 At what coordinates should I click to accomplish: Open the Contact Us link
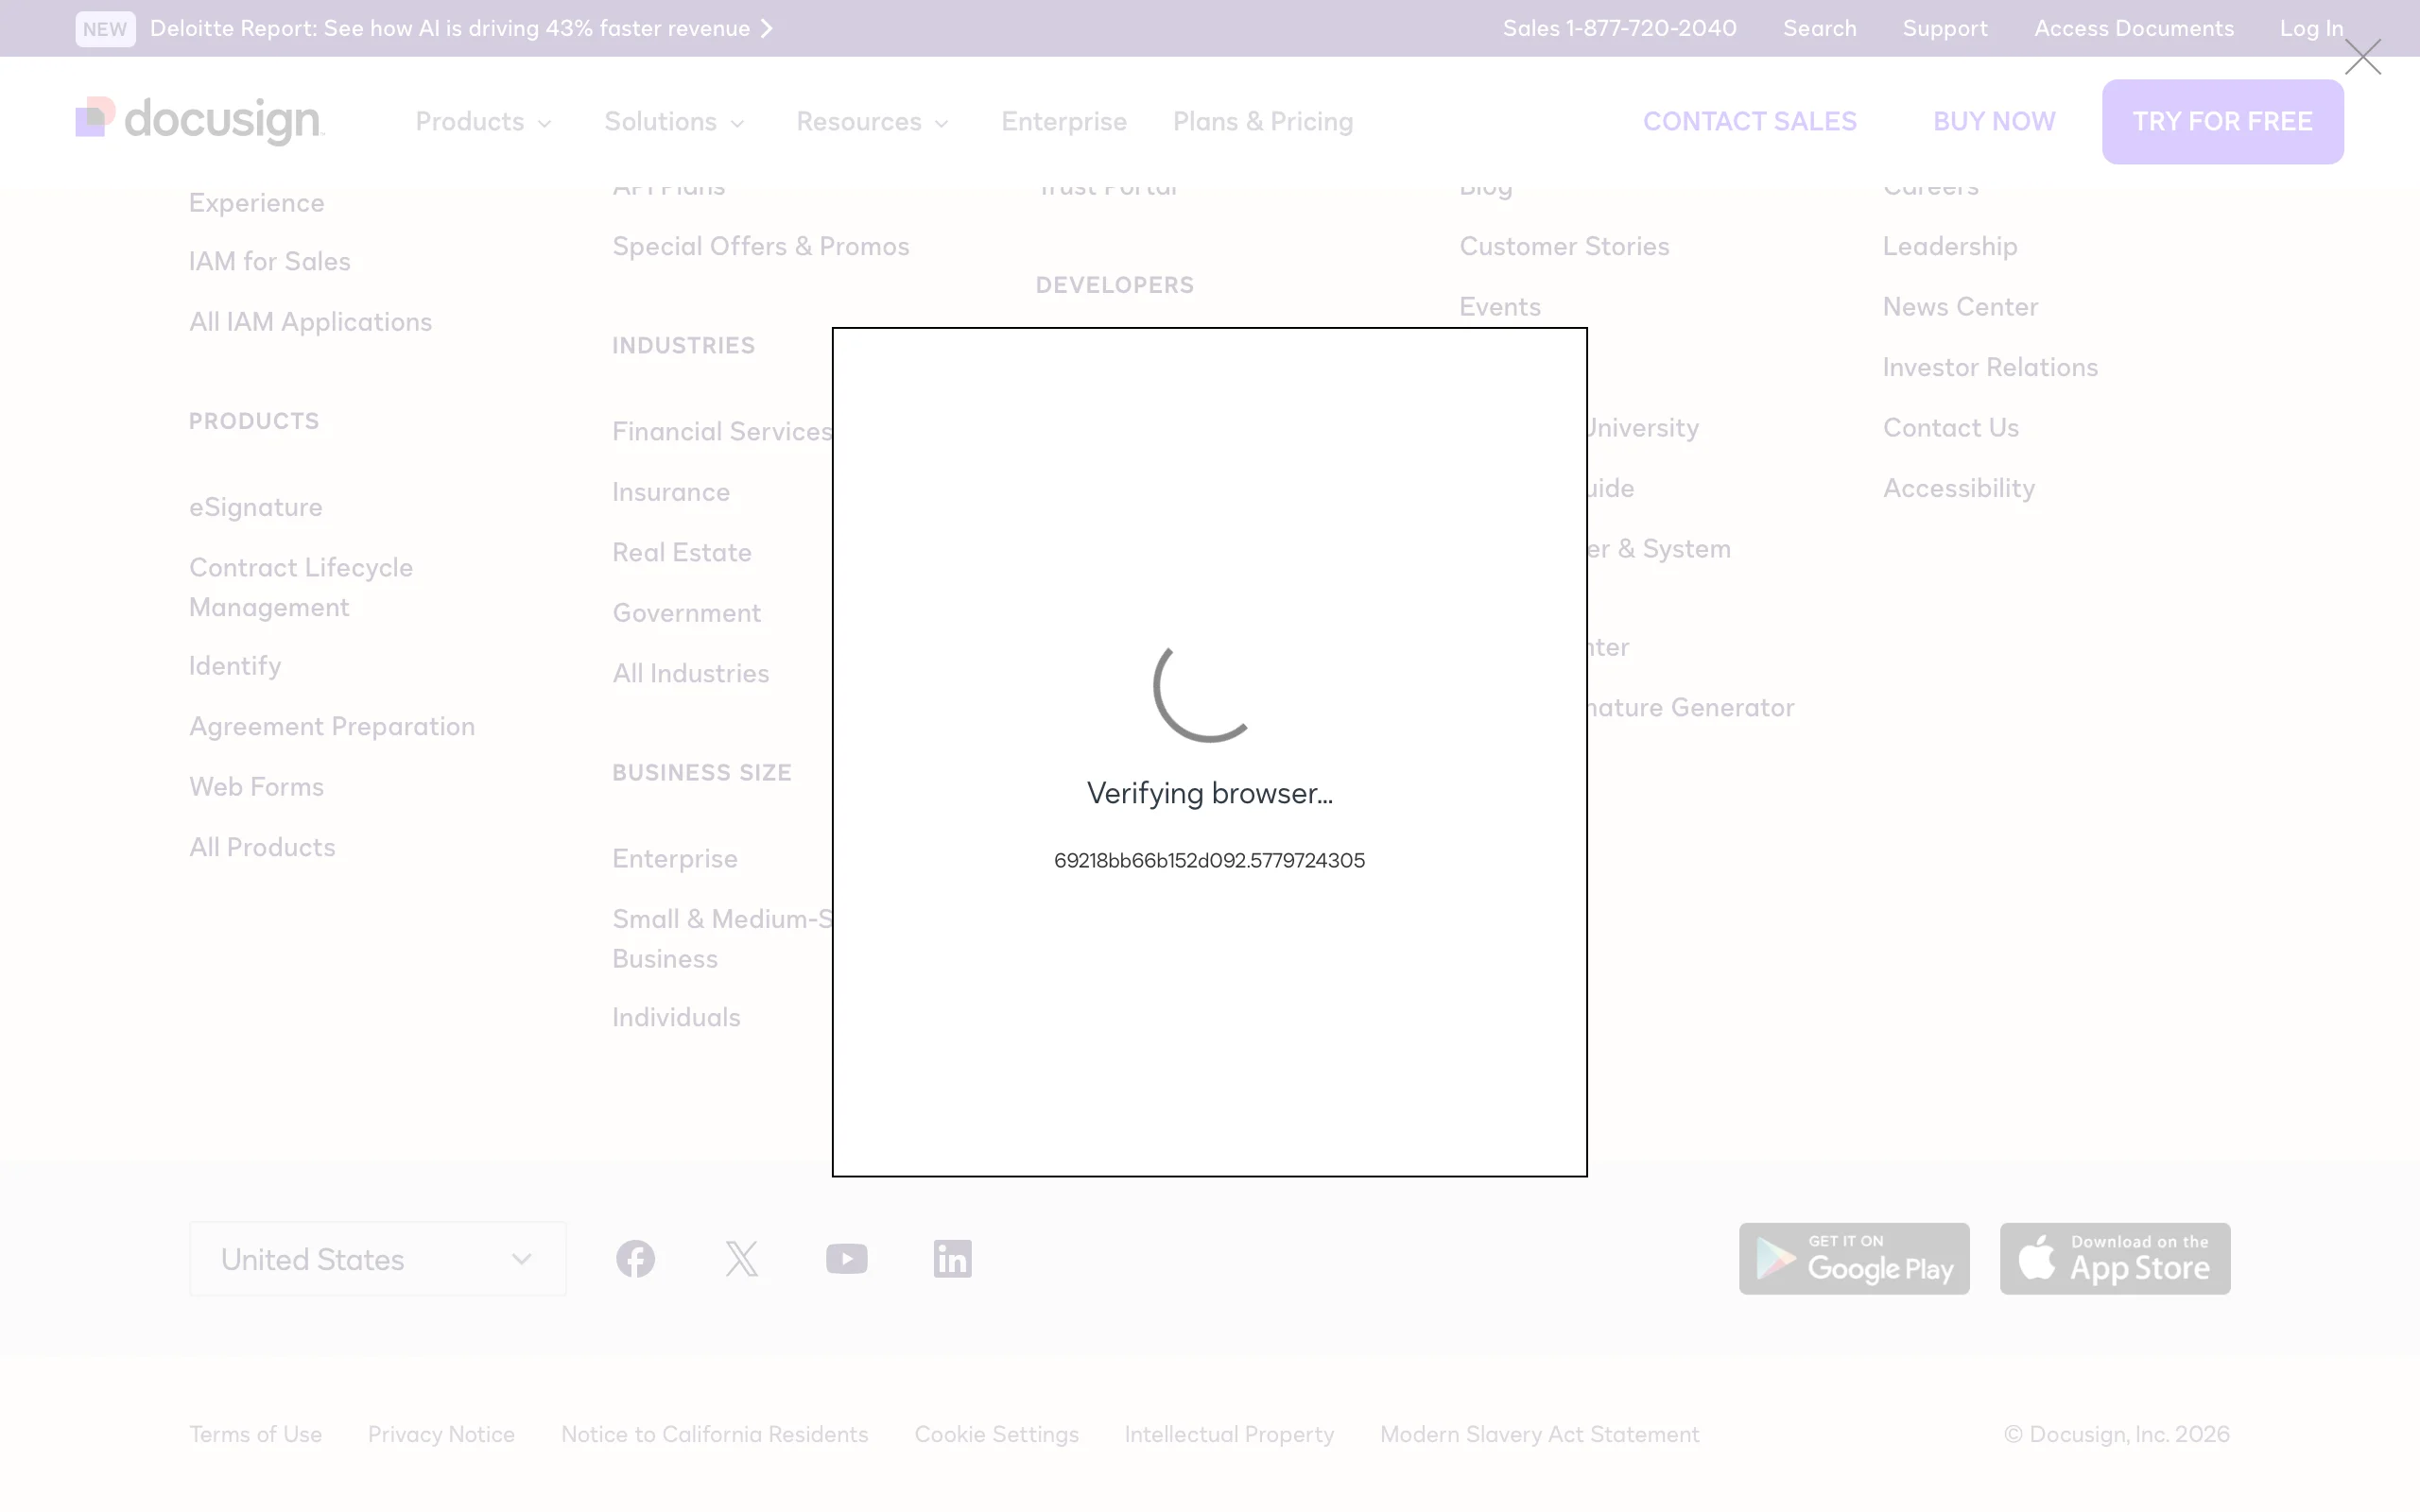1951,428
